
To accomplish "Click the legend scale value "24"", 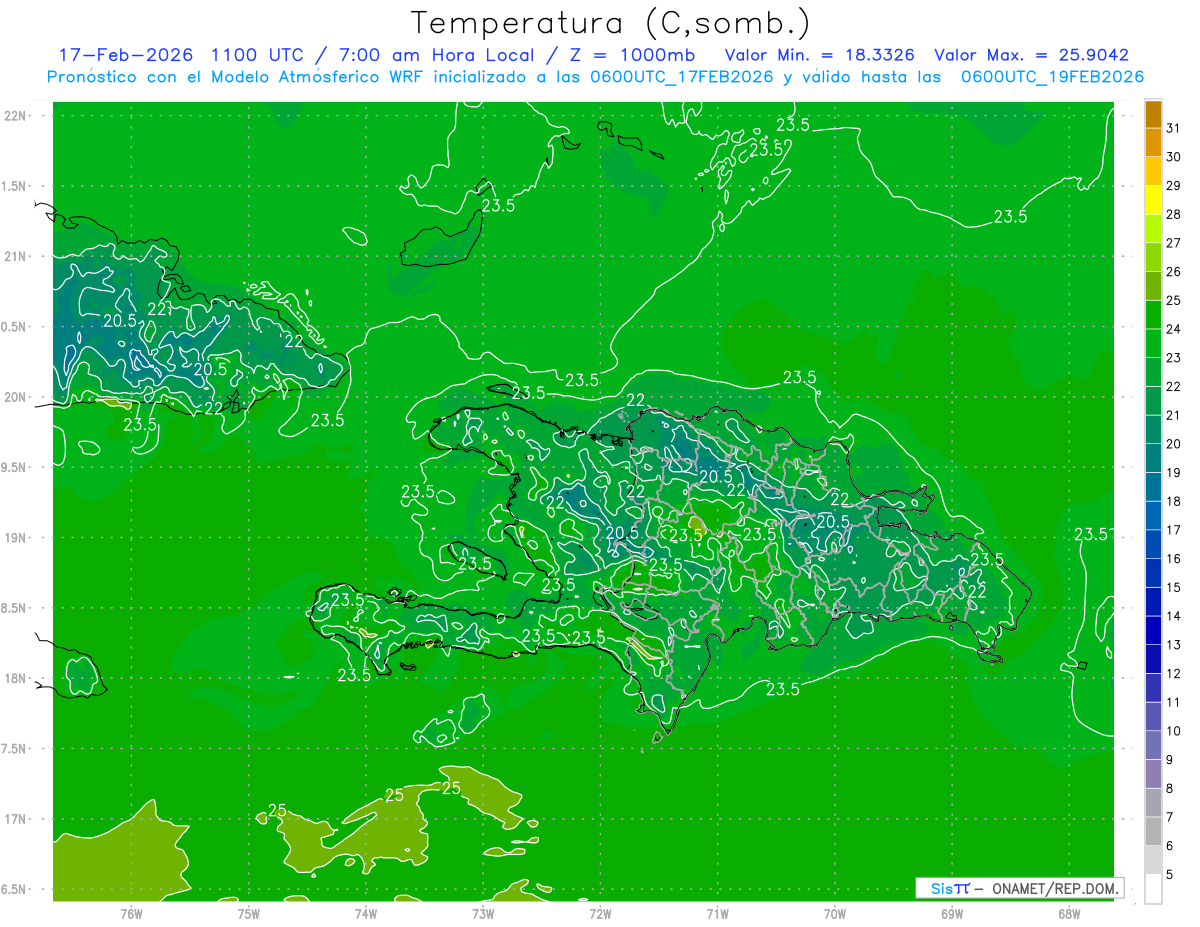I will (1174, 329).
